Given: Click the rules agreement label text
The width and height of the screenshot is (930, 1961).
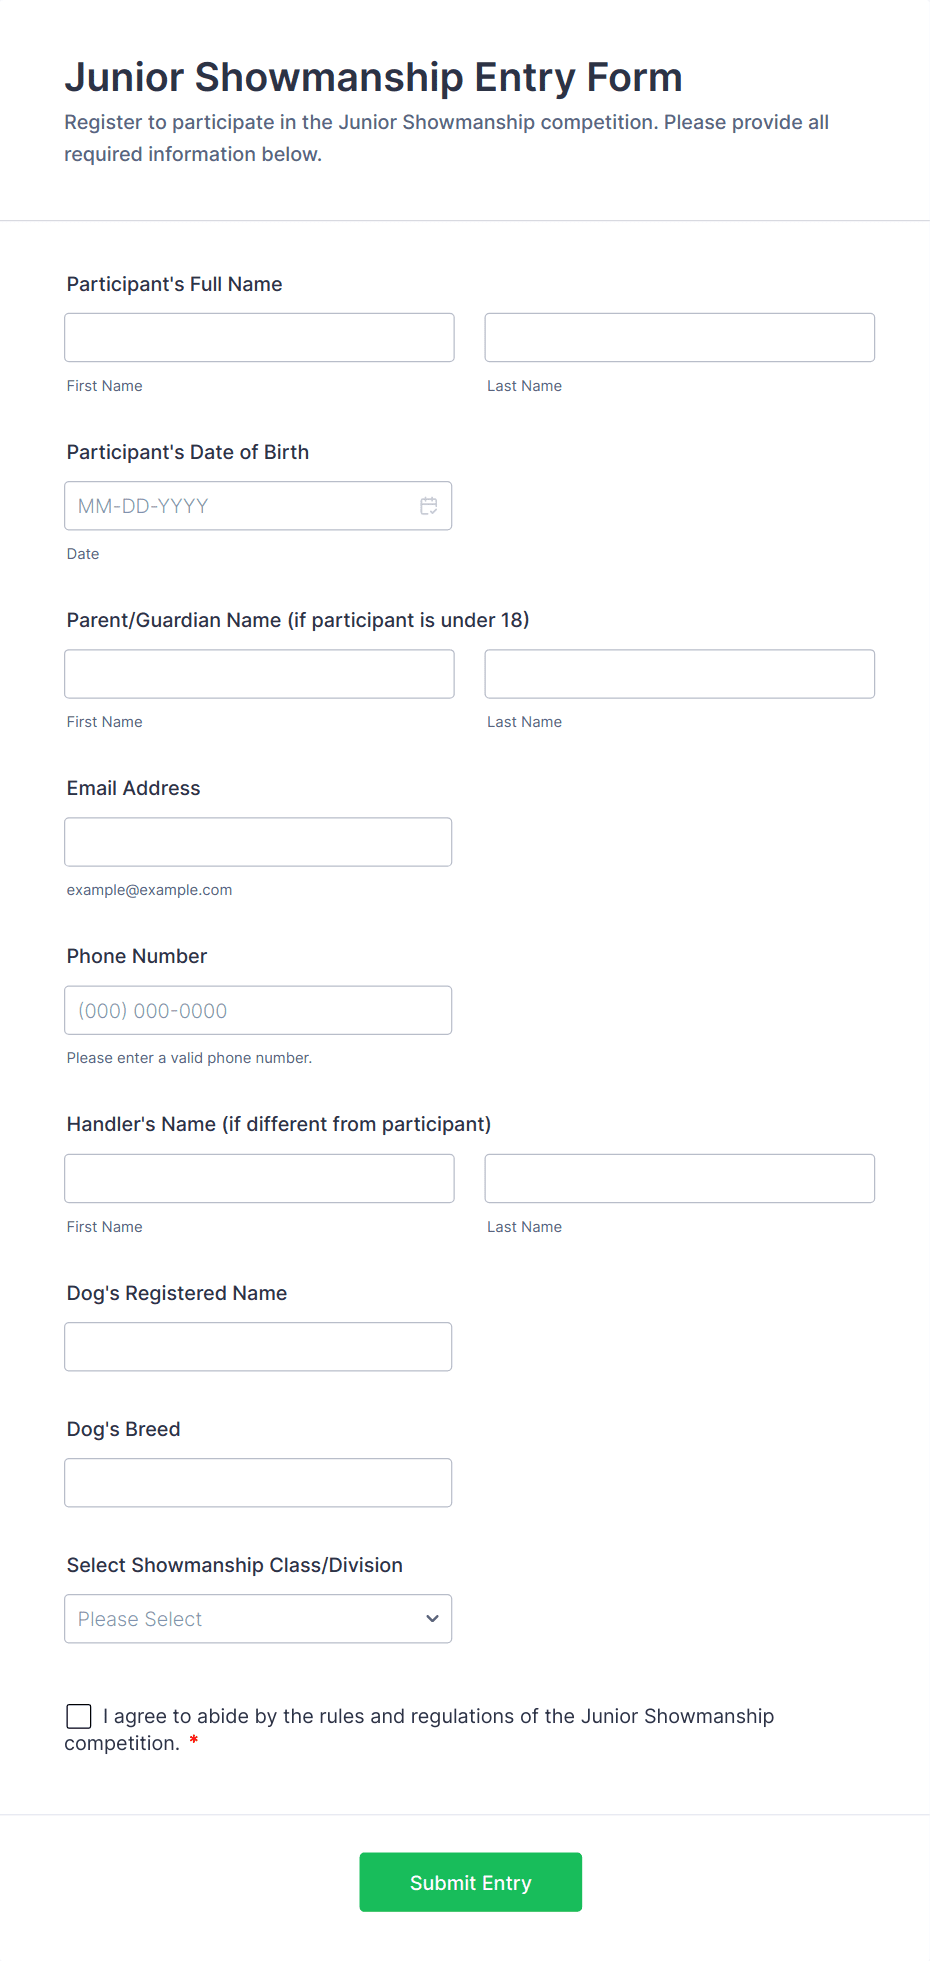Looking at the screenshot, I should click(438, 1717).
